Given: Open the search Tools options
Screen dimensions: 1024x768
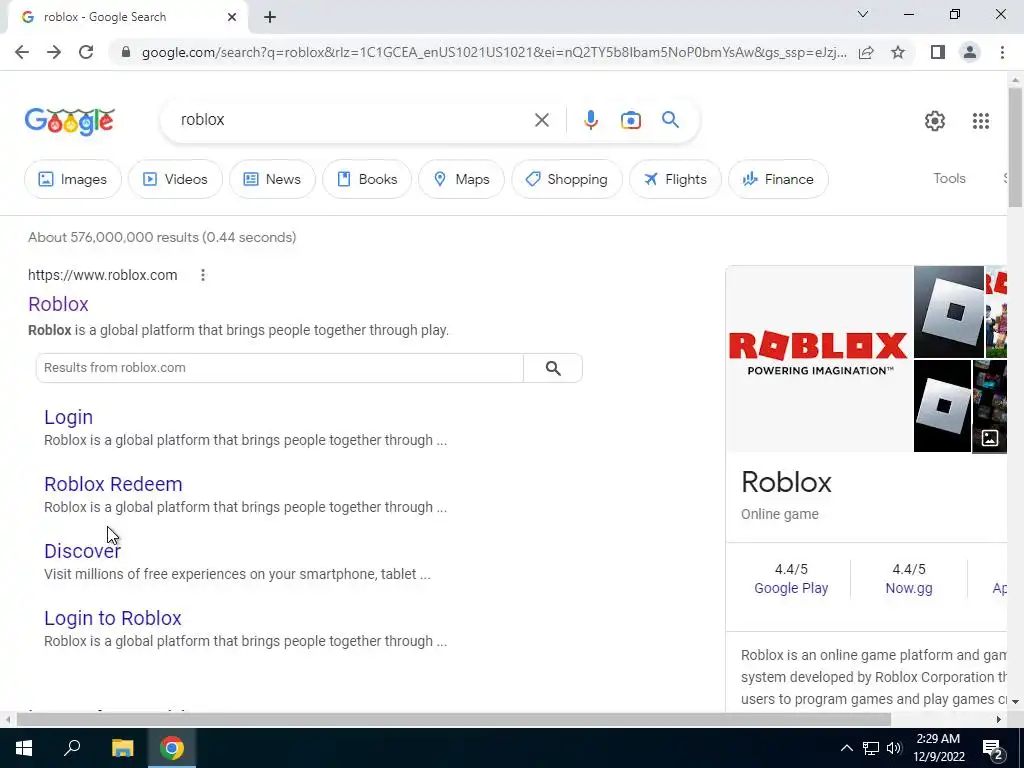Looking at the screenshot, I should pos(949,178).
